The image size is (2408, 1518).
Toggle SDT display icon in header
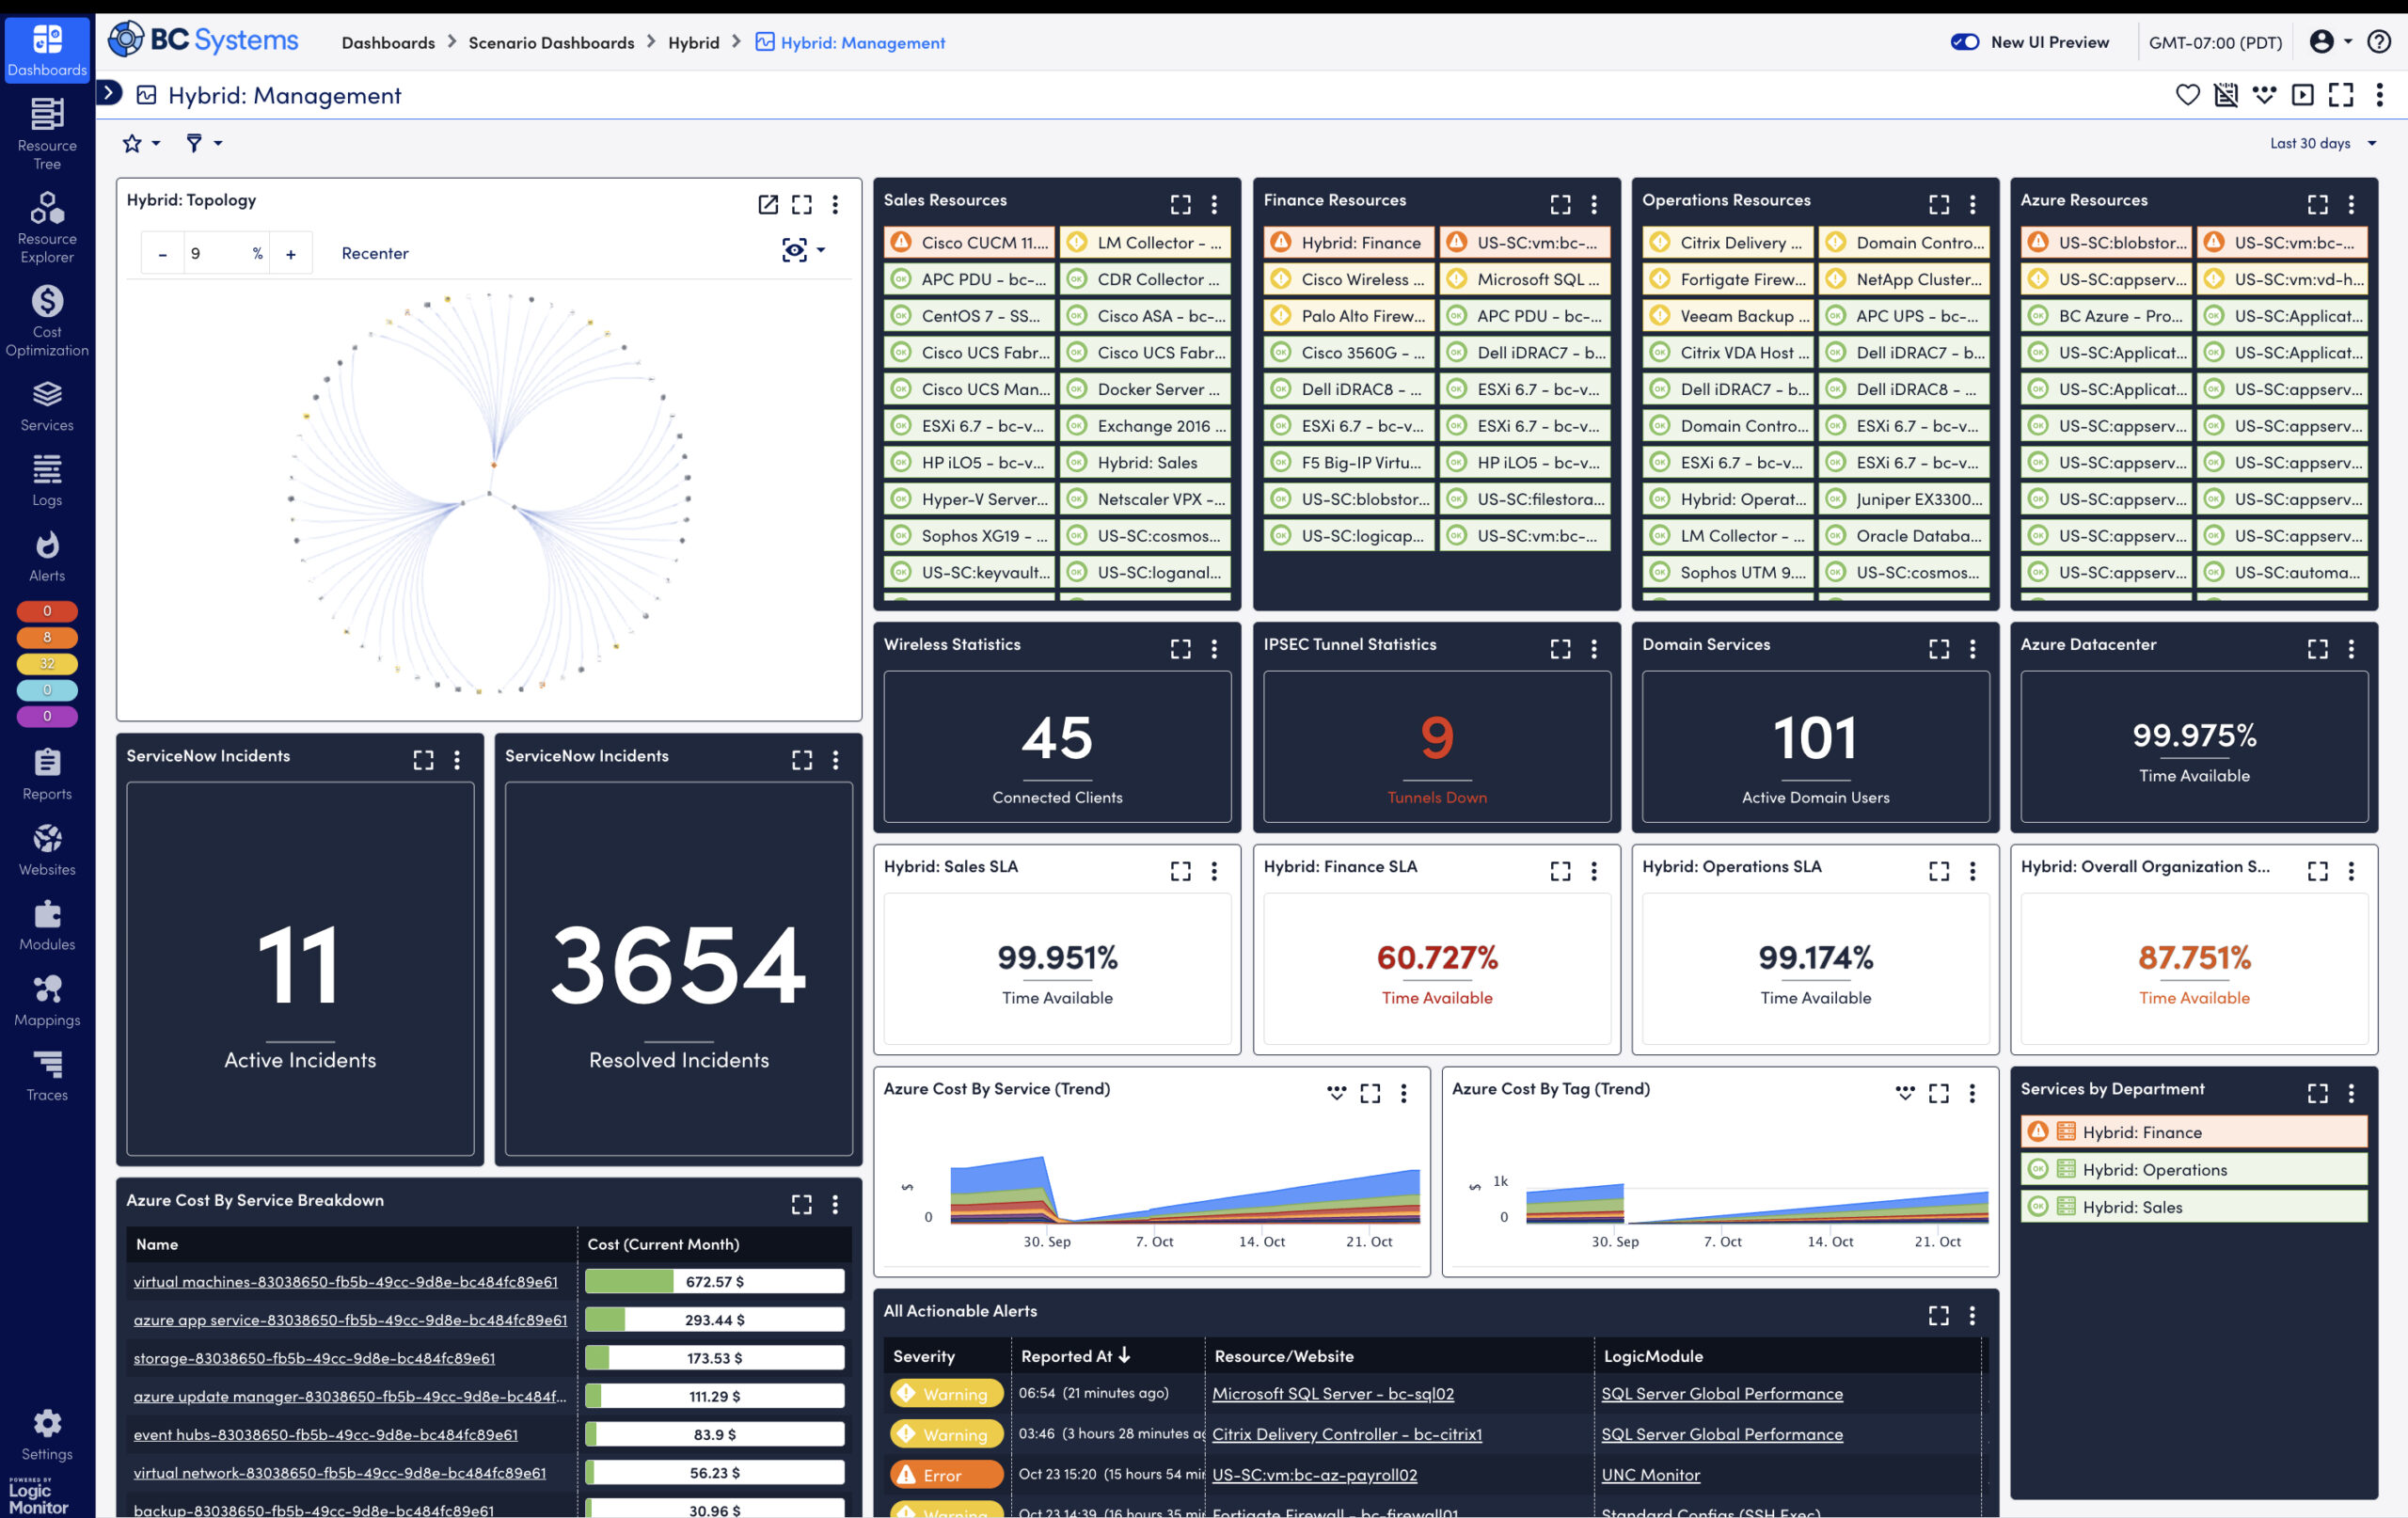2226,95
